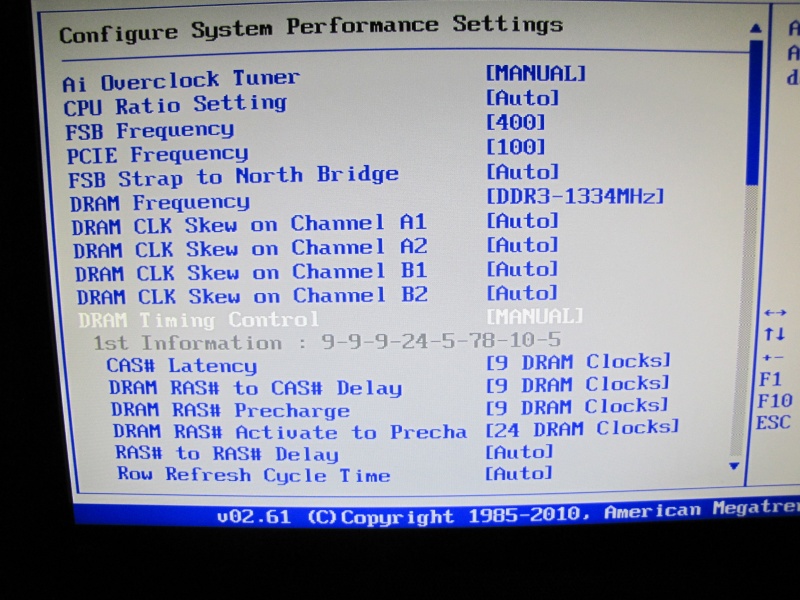800x600 pixels.
Task: Open the [DDR3-1334MHz] DRAM Frequency value
Action: 575,196
